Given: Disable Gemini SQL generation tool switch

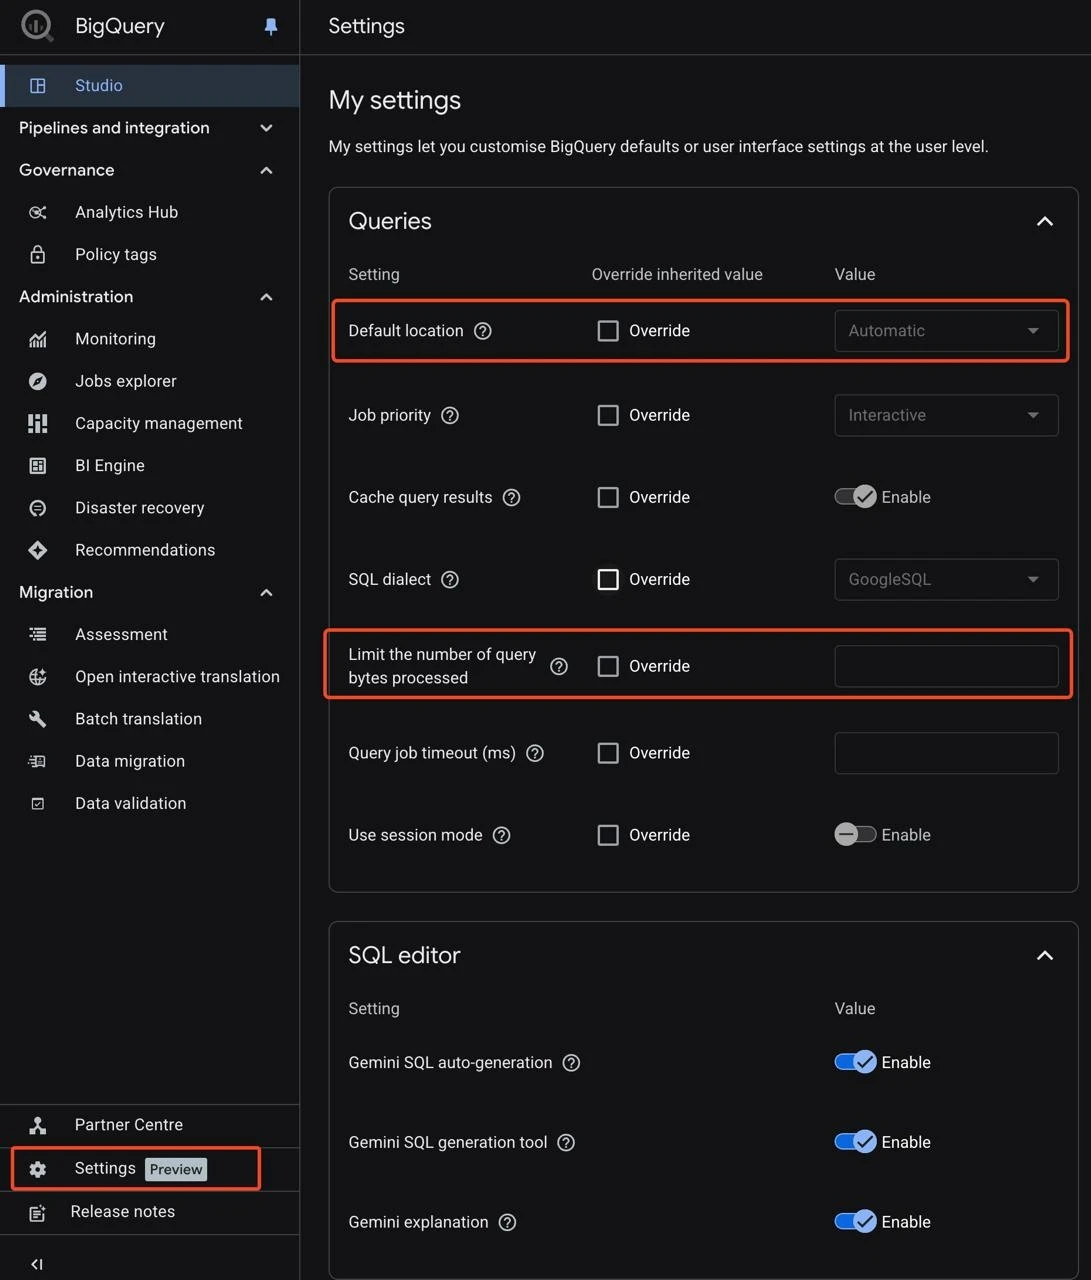Looking at the screenshot, I should tap(856, 1142).
